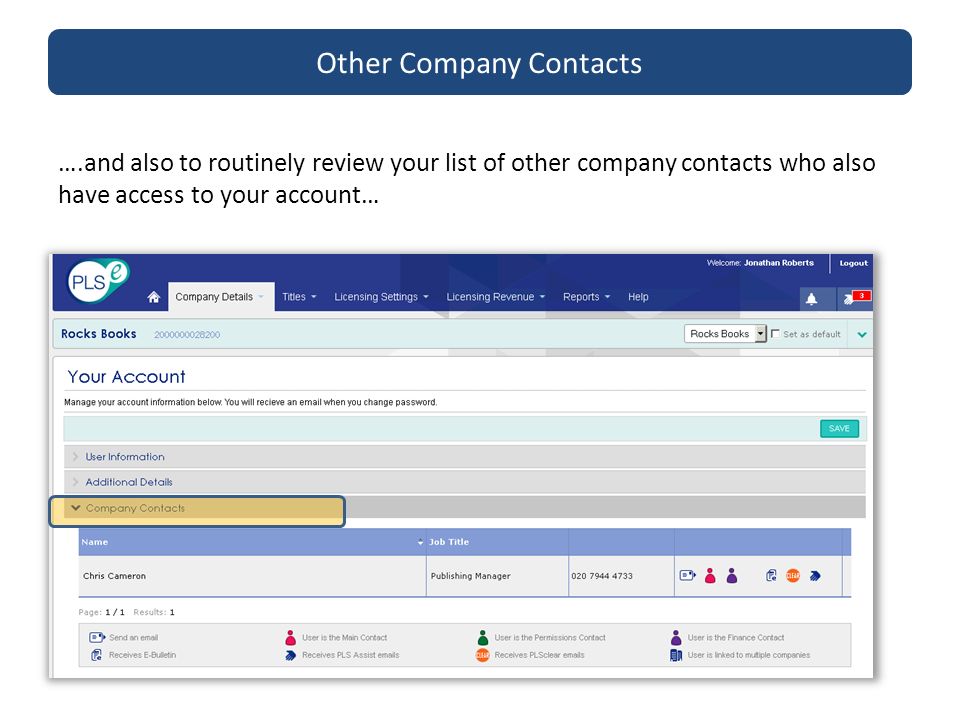This screenshot has width=960, height=720.
Task: Click the legend Receives E-Bulletin icon
Action: pos(96,655)
